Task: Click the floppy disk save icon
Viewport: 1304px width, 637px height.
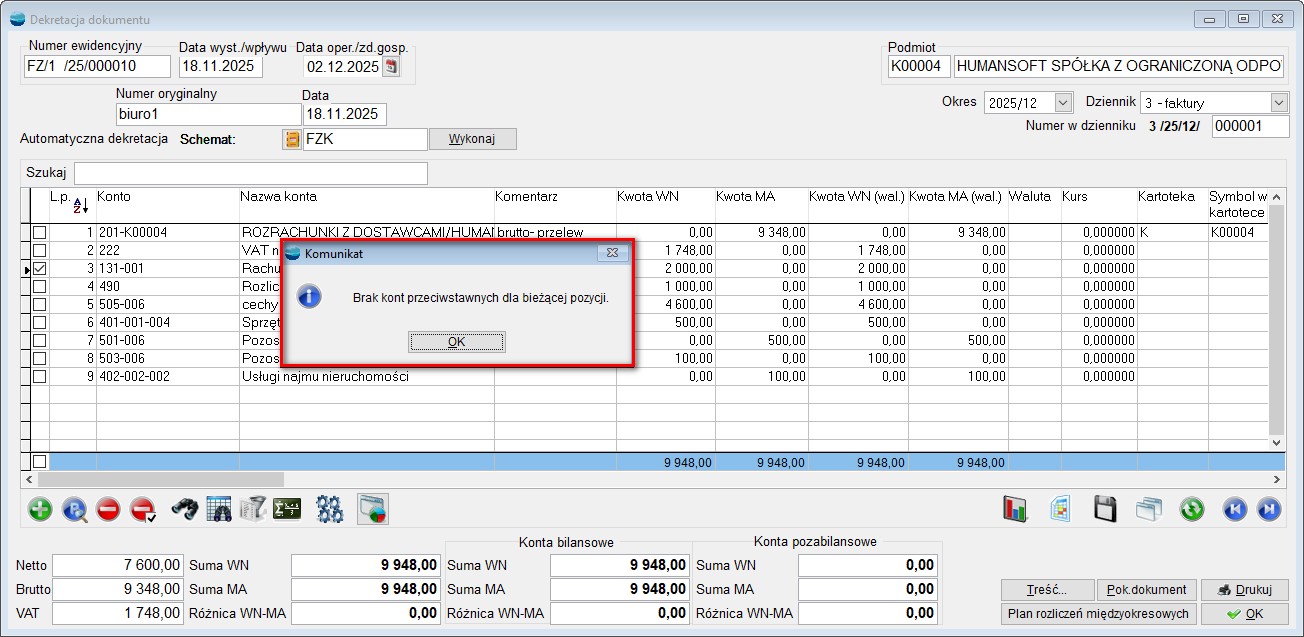Action: tap(1105, 509)
